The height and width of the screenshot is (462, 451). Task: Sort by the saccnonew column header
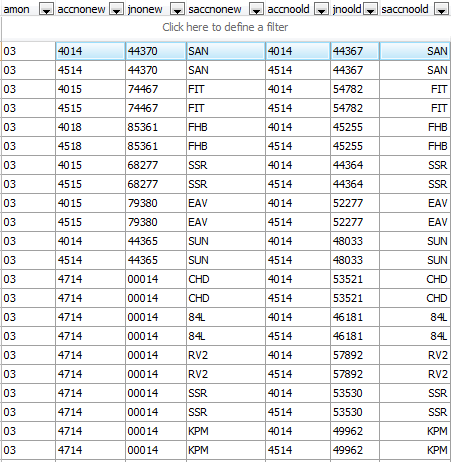click(x=215, y=9)
